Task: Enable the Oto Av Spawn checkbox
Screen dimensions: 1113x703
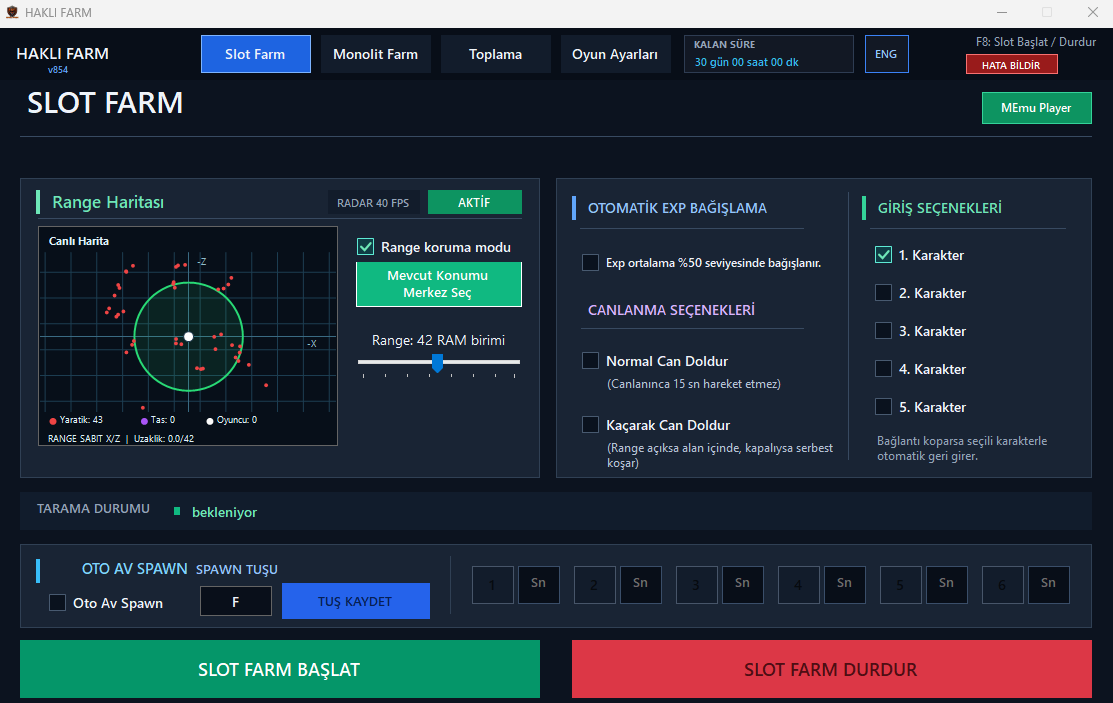Action: tap(57, 602)
